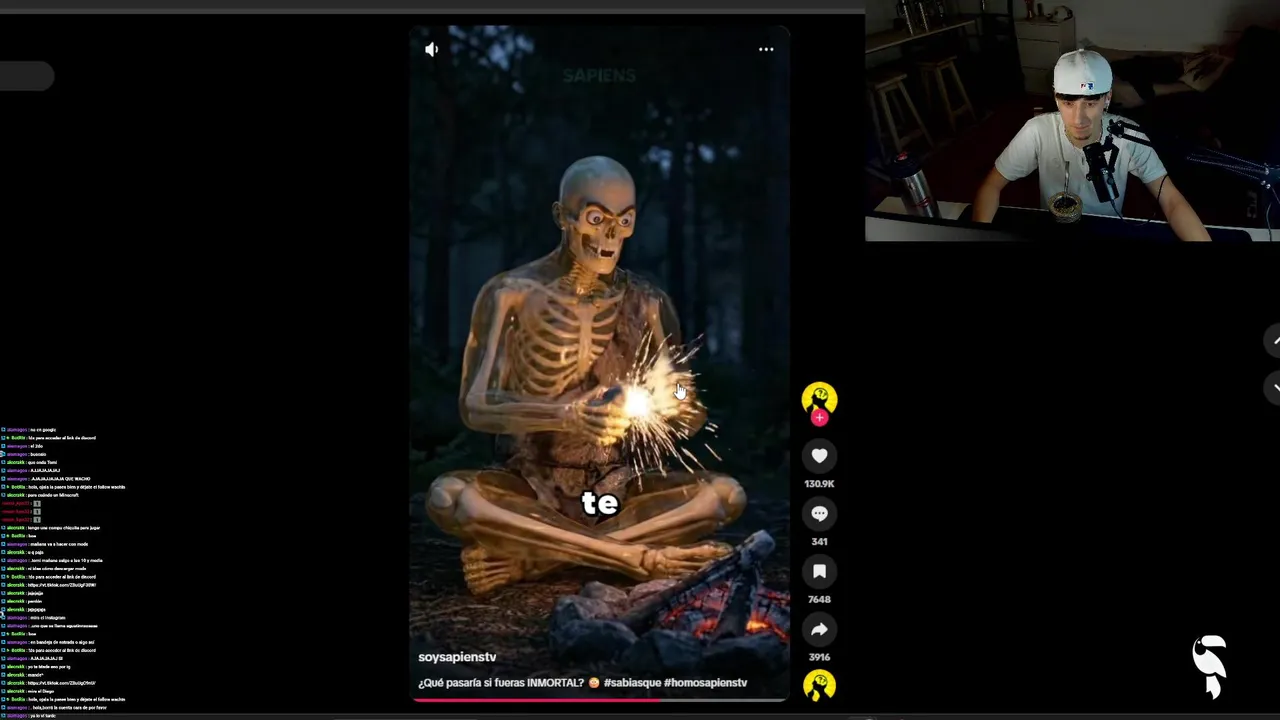Open #sabiasque hashtag
Screen dimensions: 1280x720
631,683
